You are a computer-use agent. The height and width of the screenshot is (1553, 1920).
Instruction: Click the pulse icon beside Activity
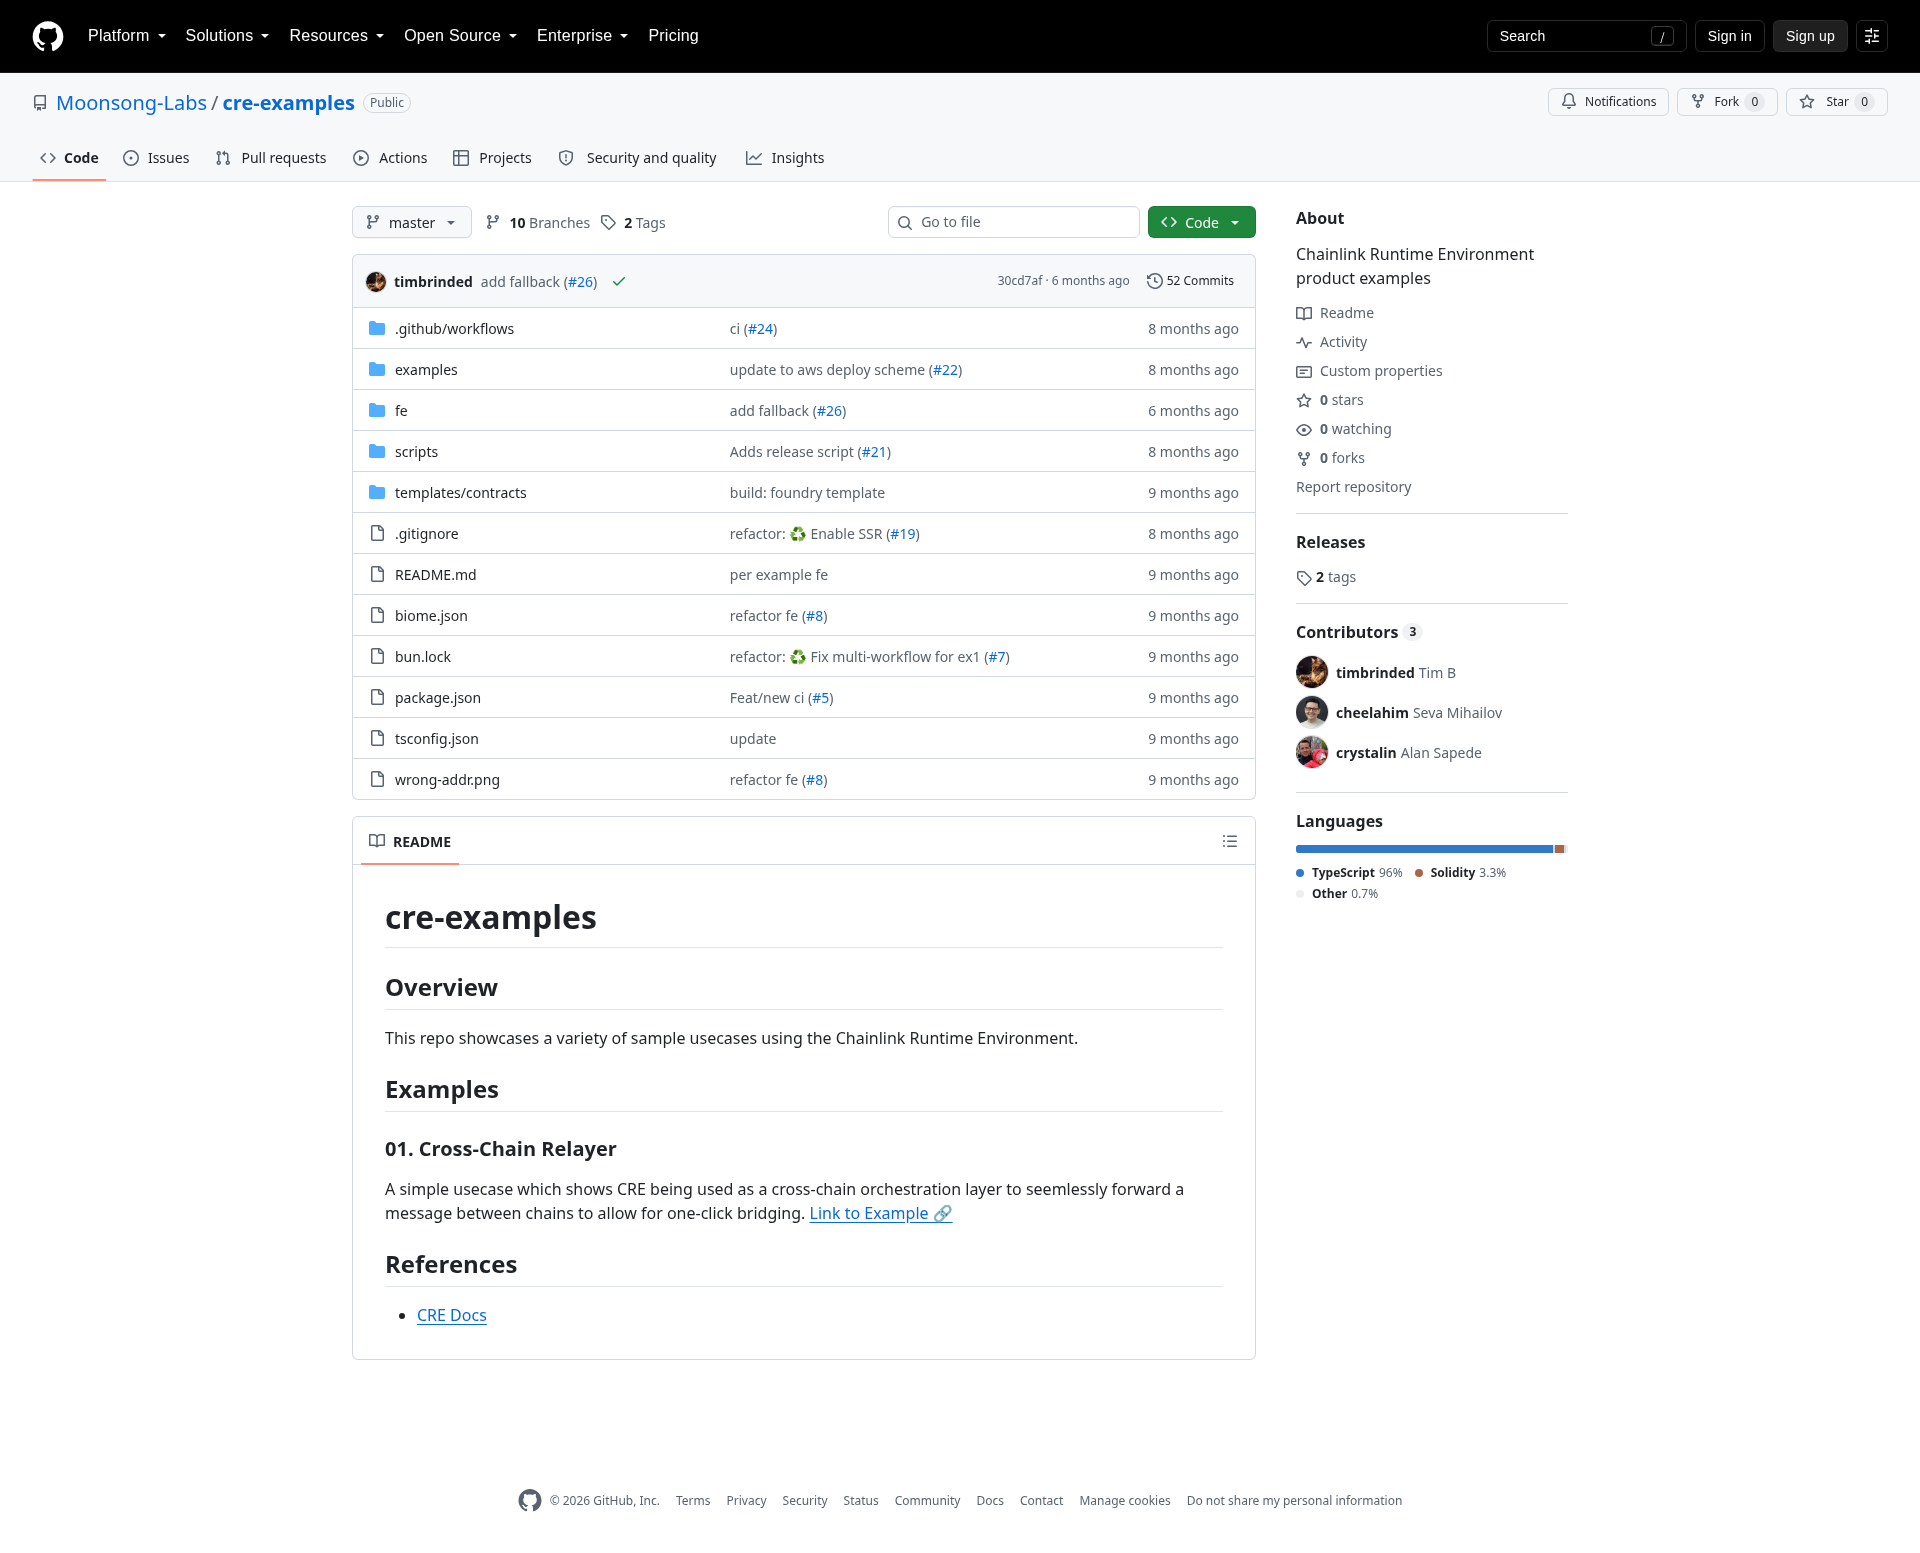(x=1304, y=343)
